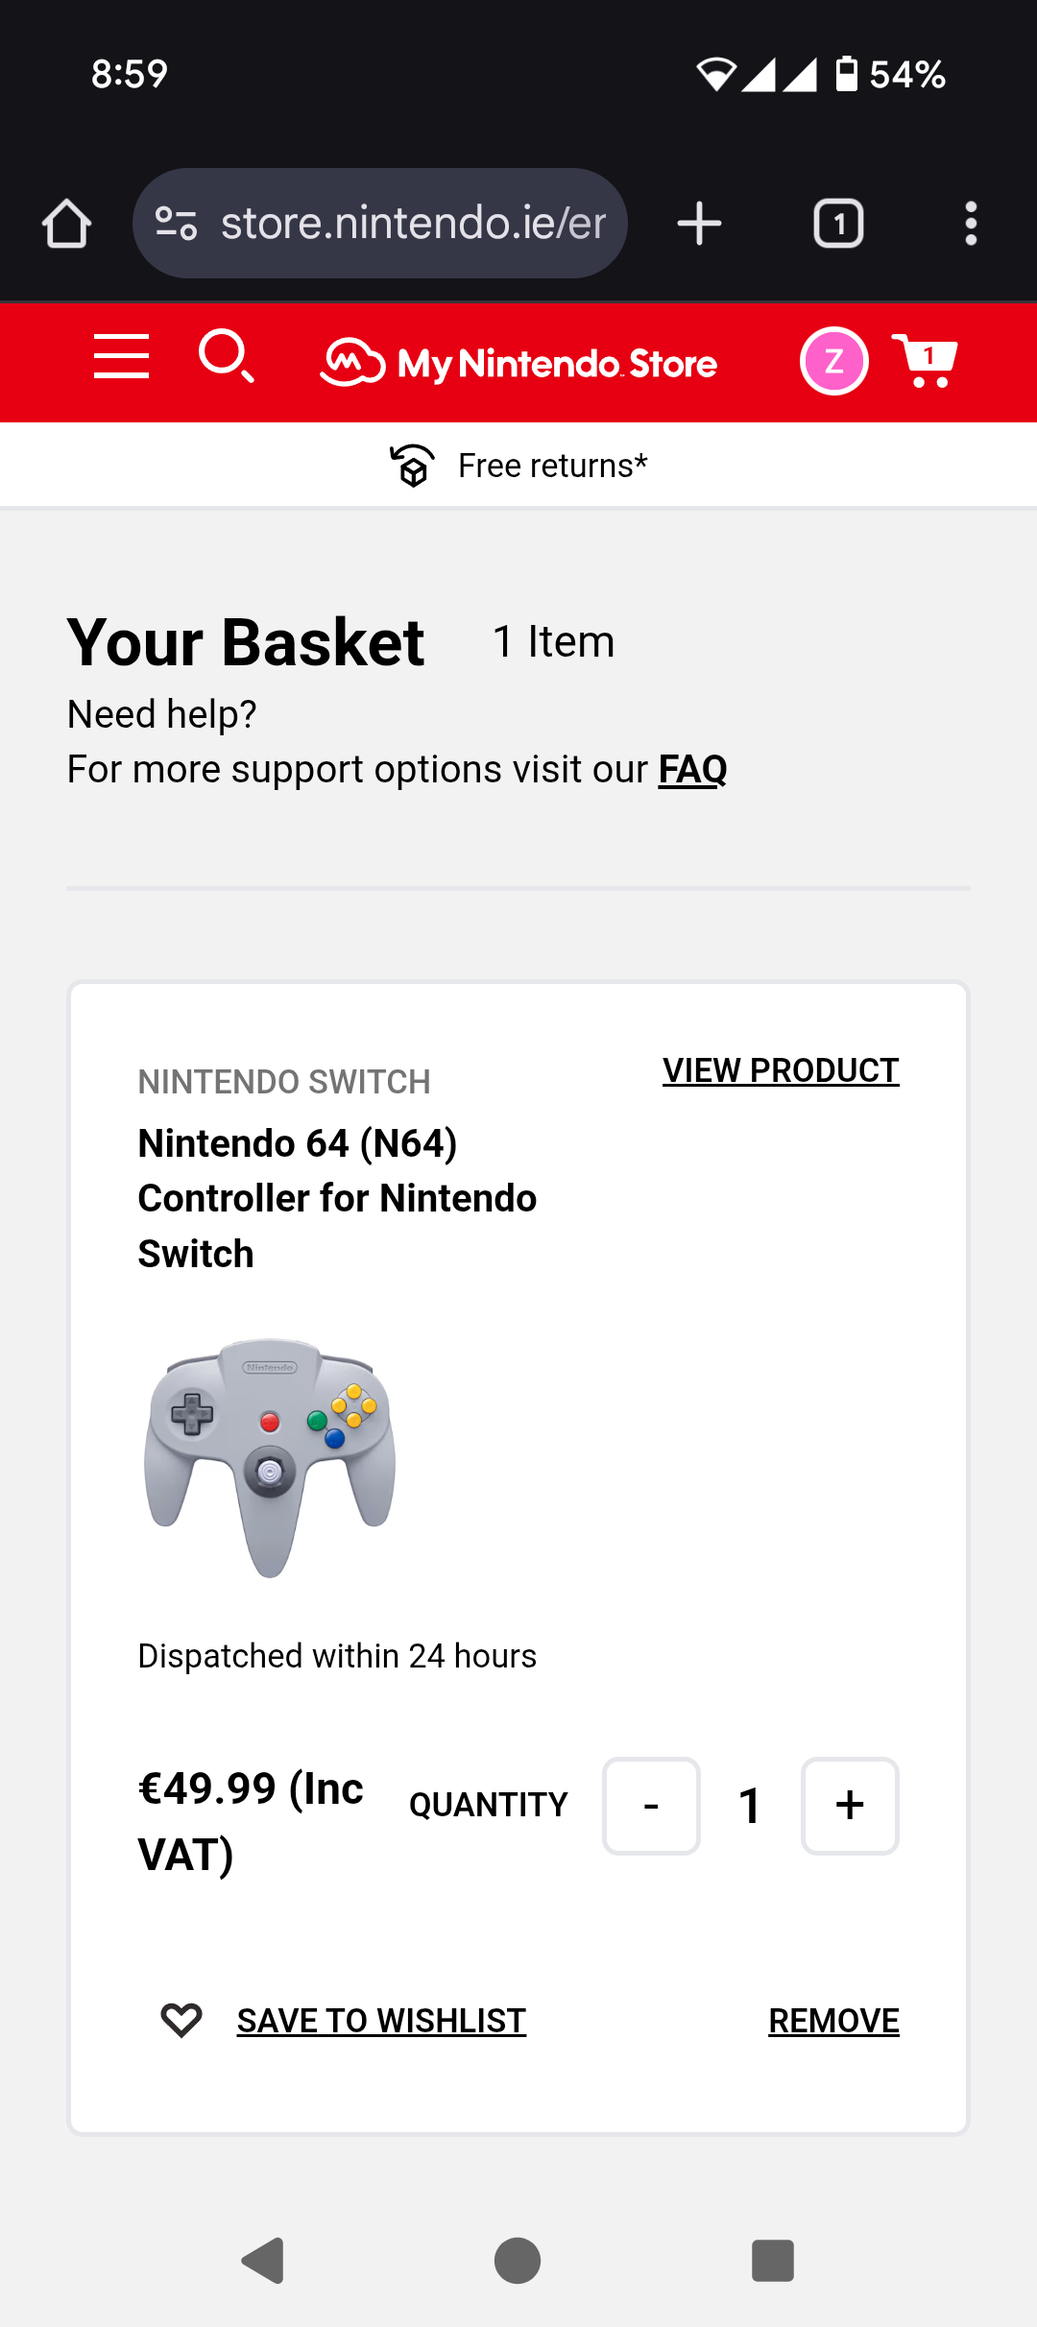Tap the wishlist heart icon

point(181,2020)
